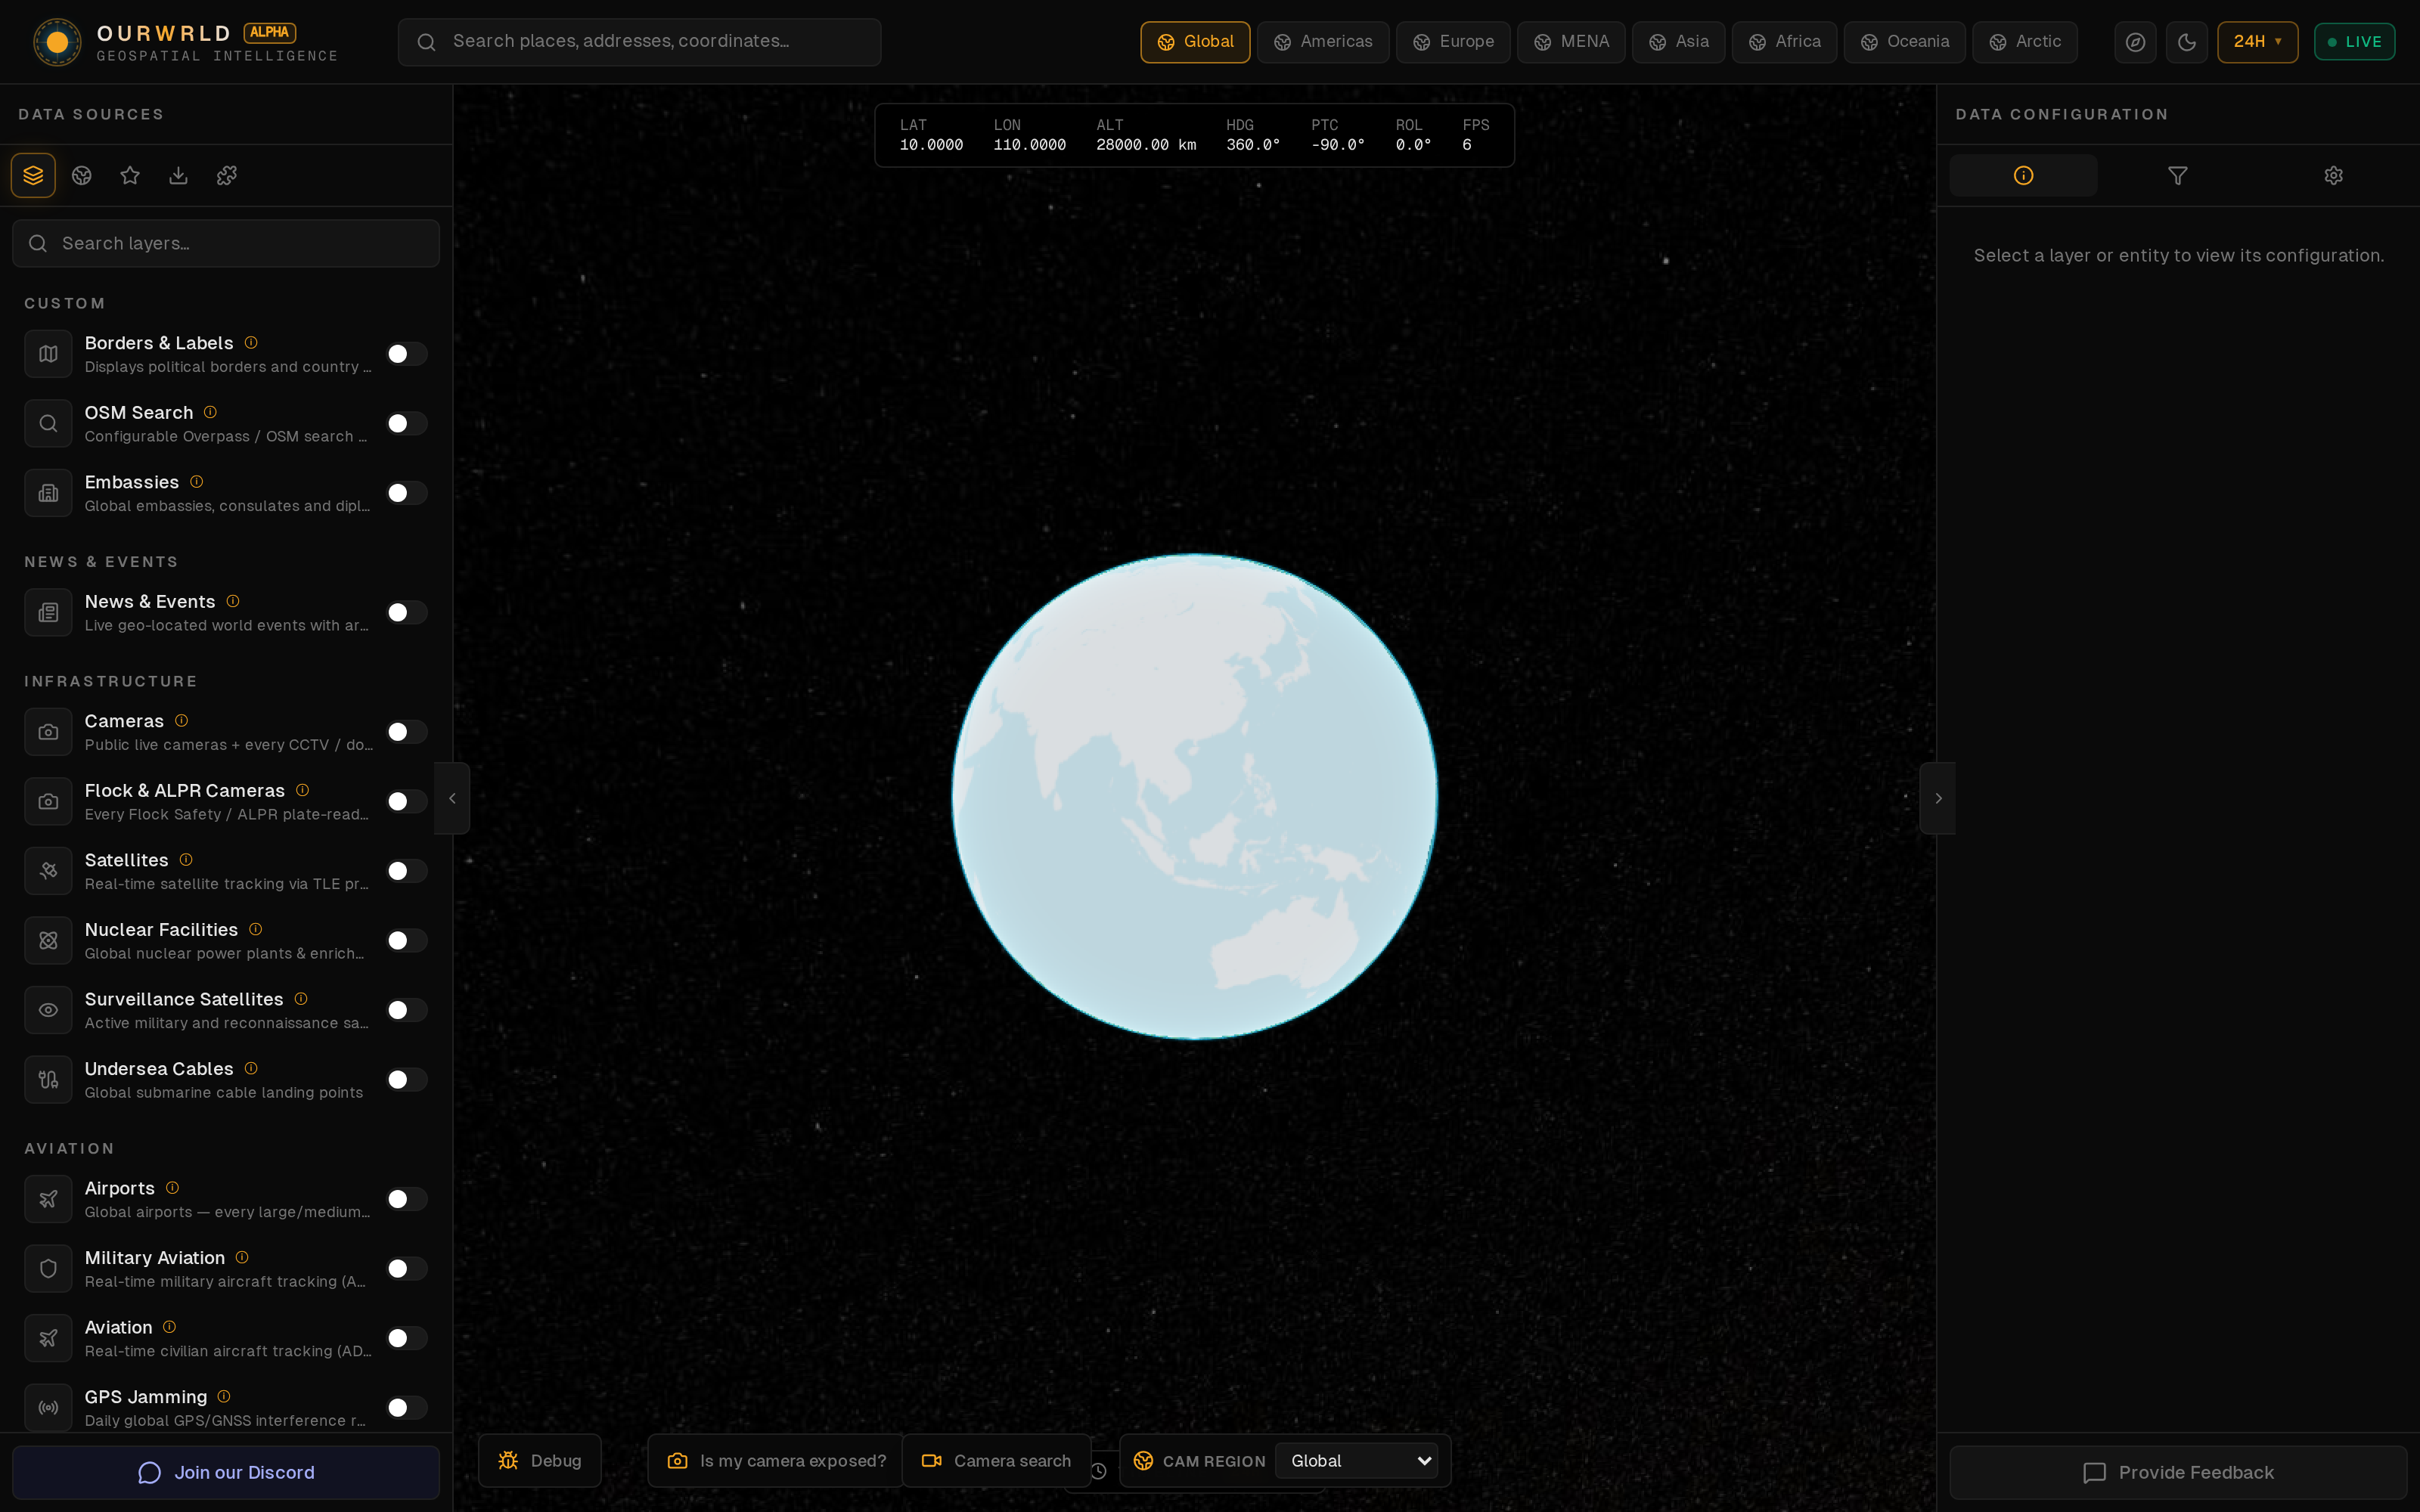Turn on Surveillance Satellites layer
The width and height of the screenshot is (2420, 1512).
[407, 1010]
